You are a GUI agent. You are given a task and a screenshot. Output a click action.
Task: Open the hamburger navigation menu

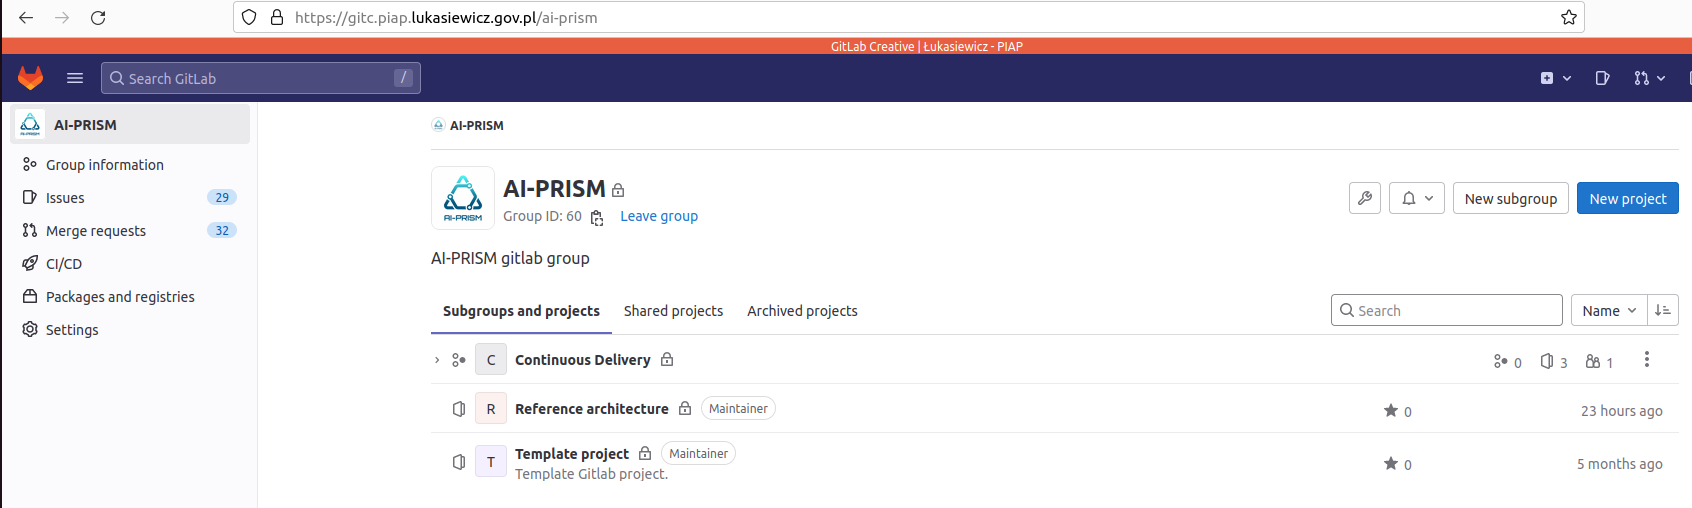pos(75,78)
